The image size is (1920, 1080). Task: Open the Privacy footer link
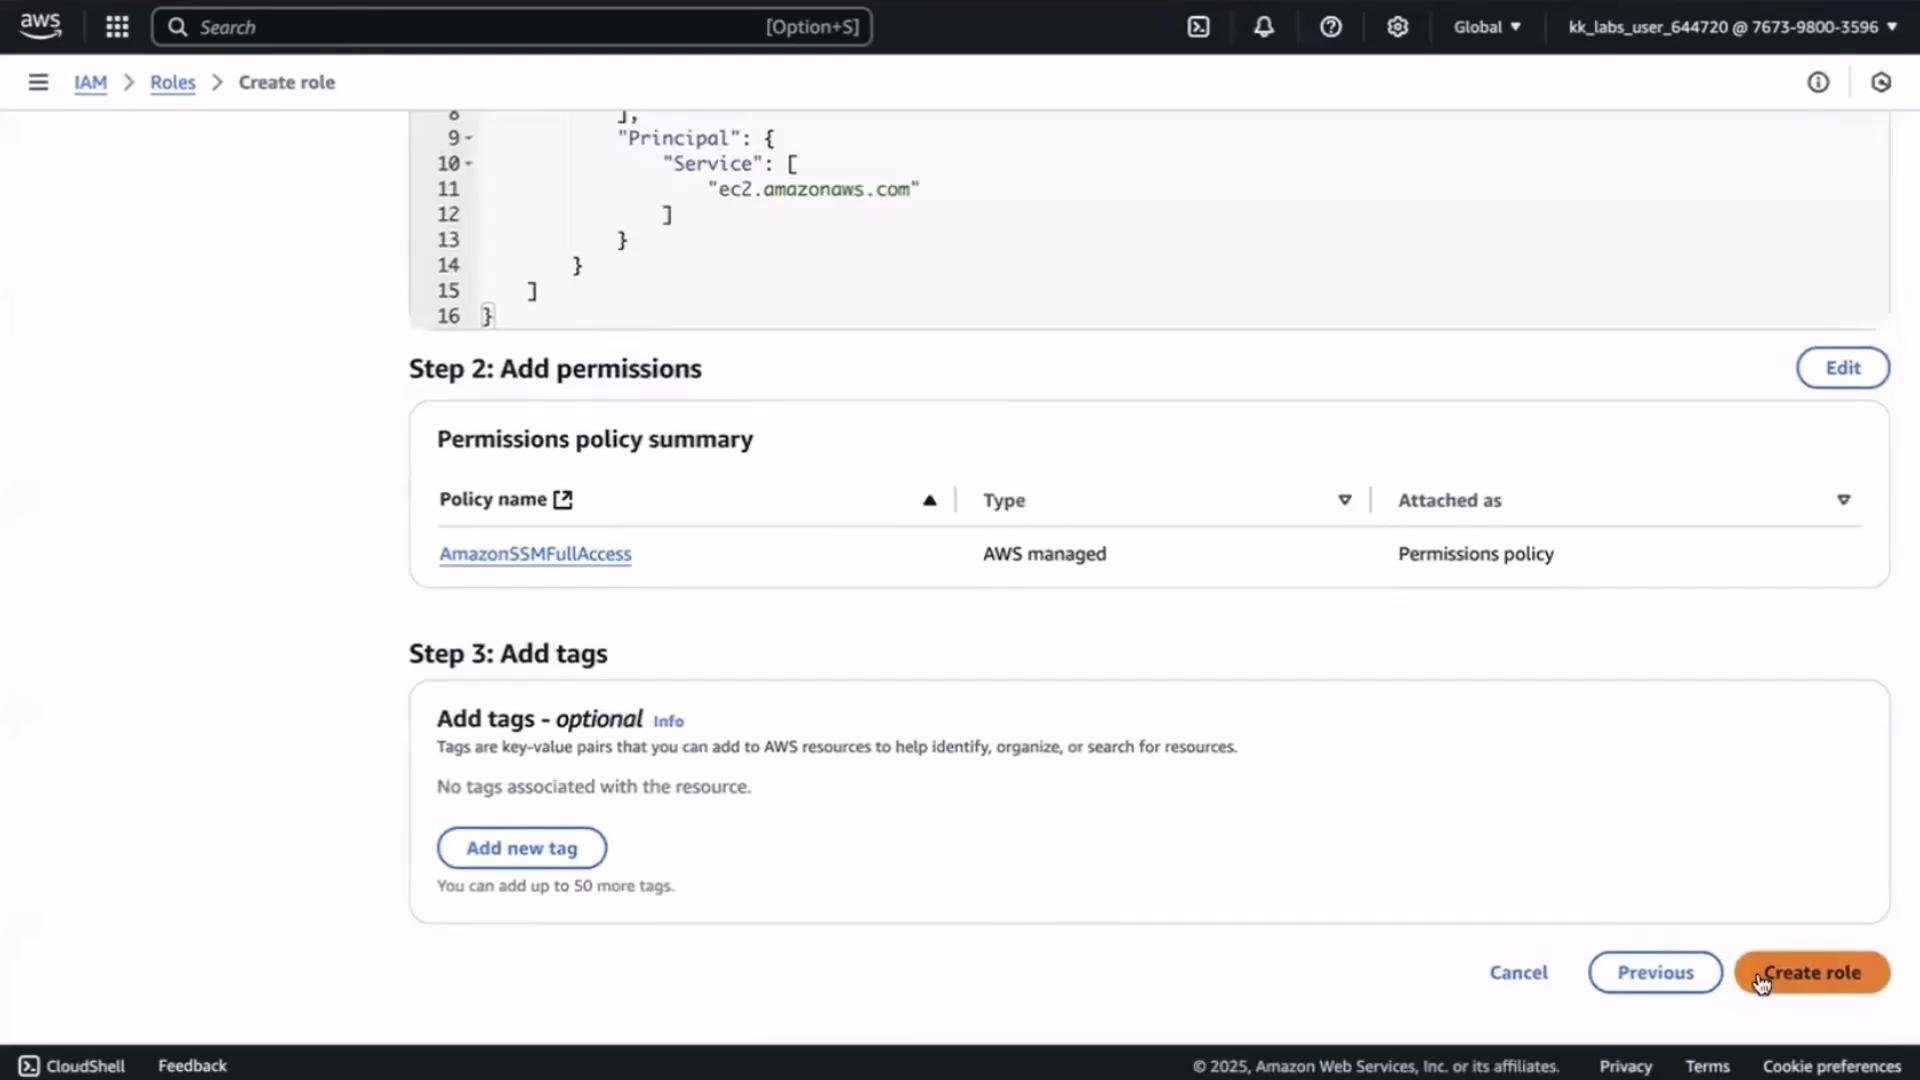[1625, 1066]
